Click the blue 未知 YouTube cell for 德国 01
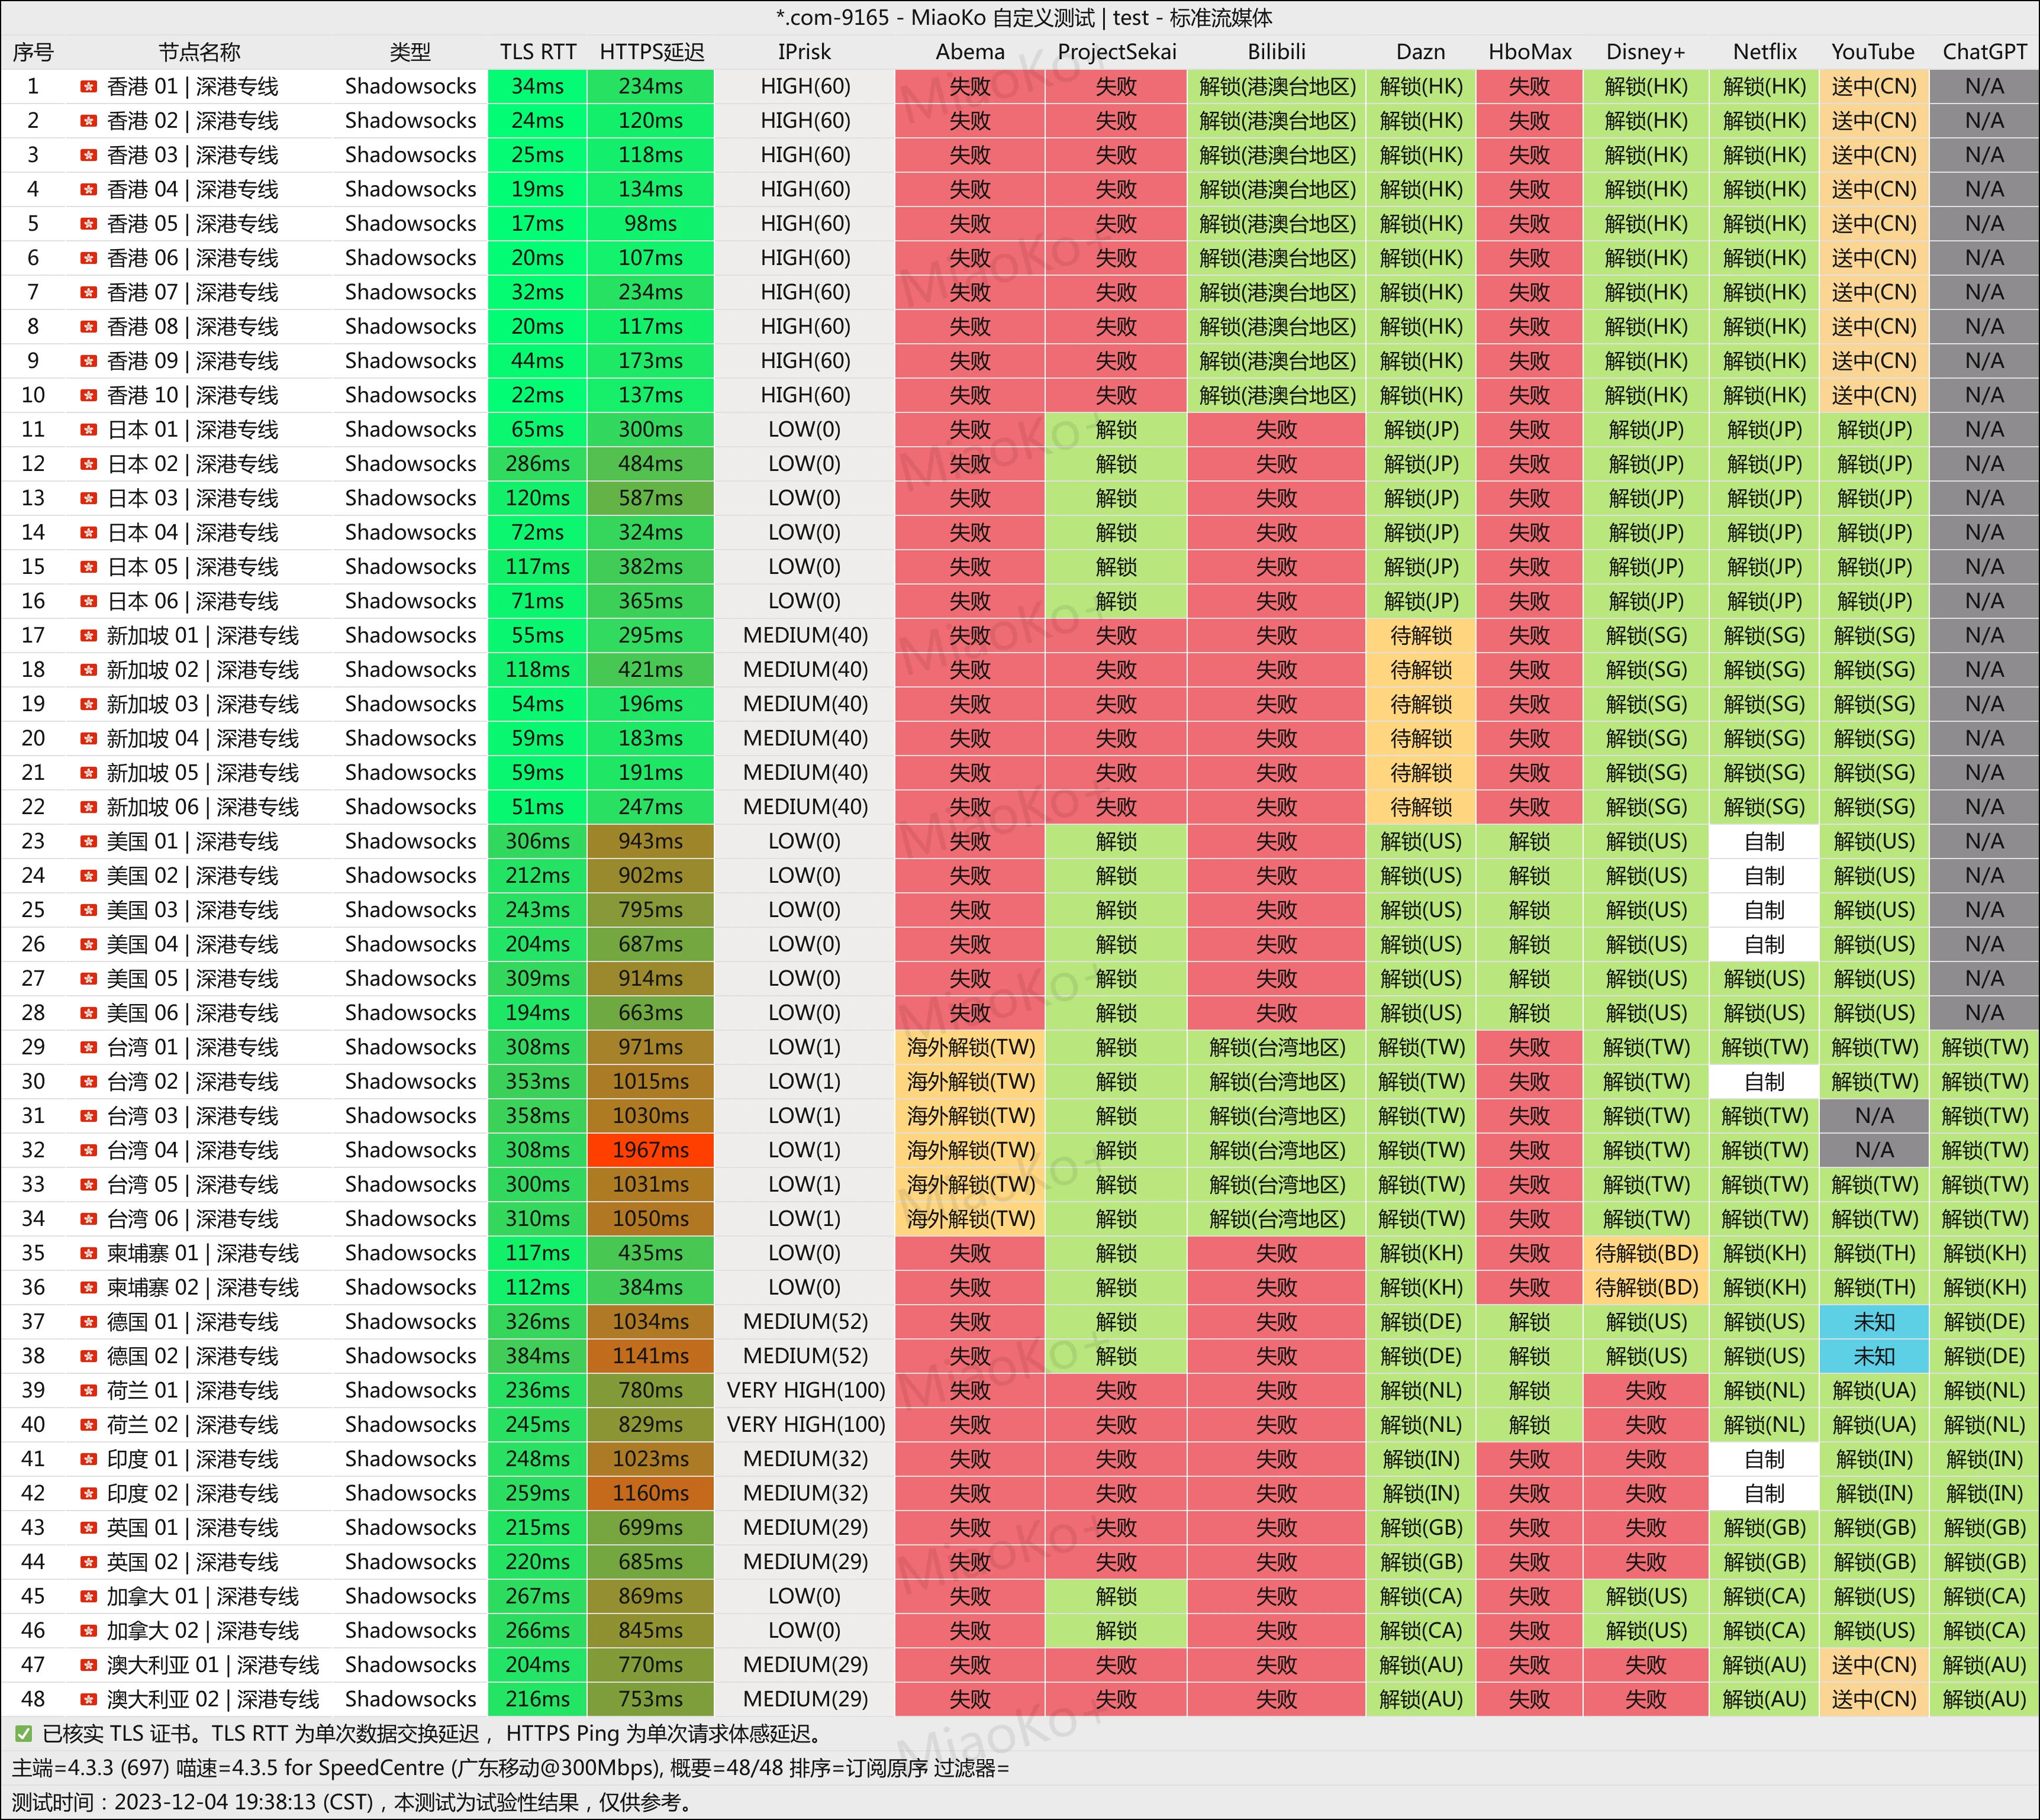Viewport: 2040px width, 1820px height. (1873, 1322)
